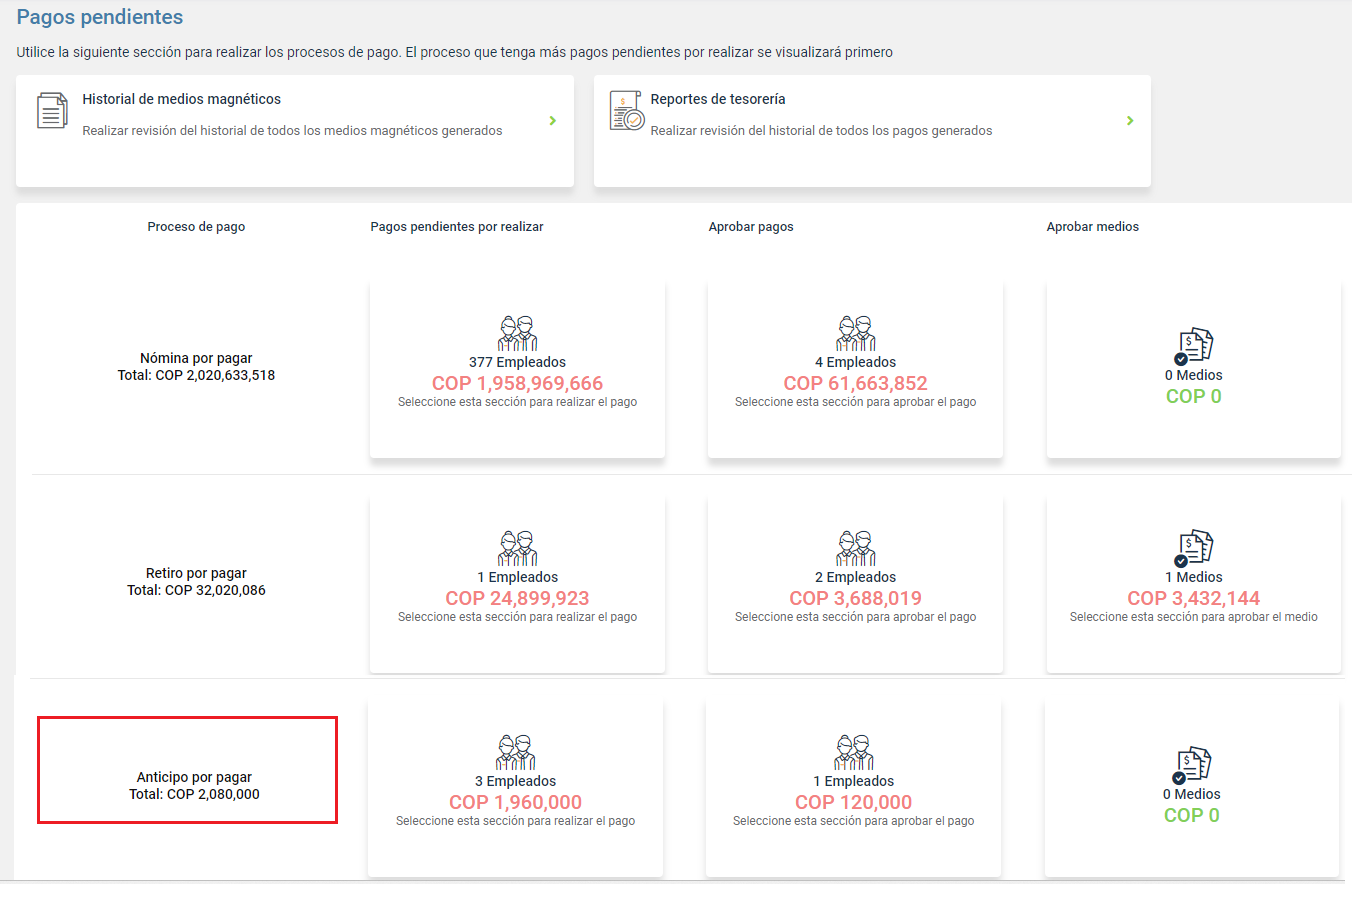
Task: Select amount COP 1,960,000 to pay advance
Action: 515,803
